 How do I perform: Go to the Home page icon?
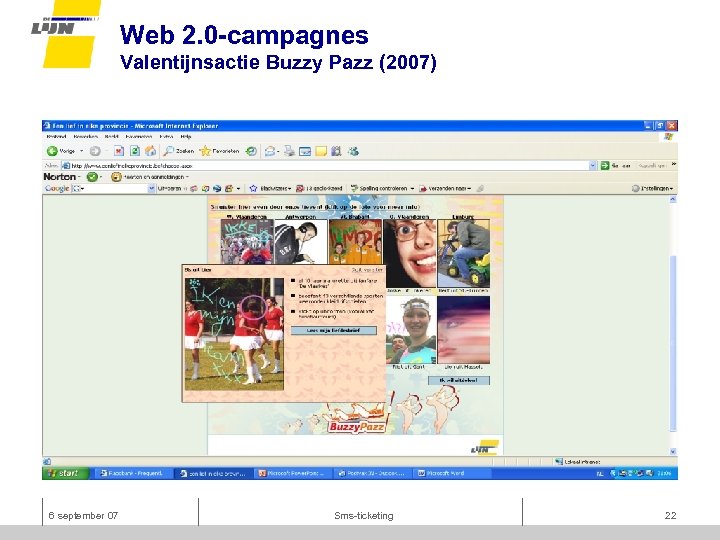tap(150, 151)
